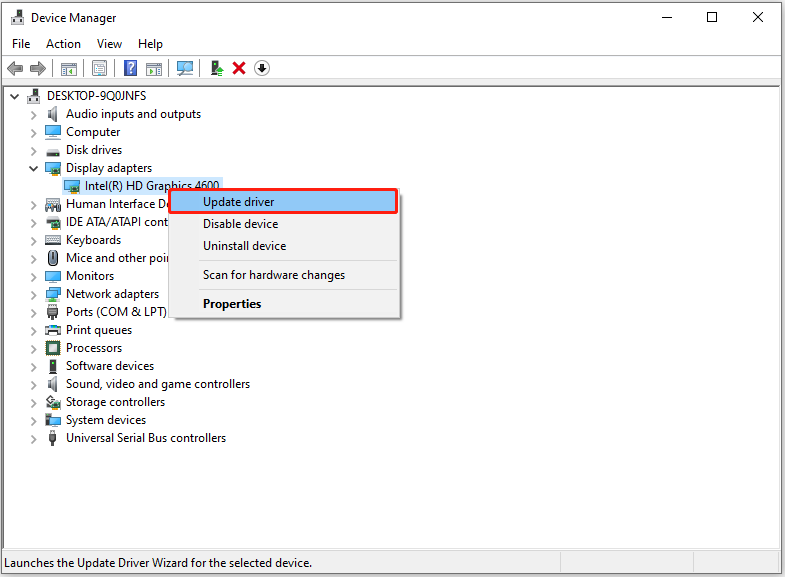Screen dimensions: 785x577
Task: Open Properties from the context menu
Action: click(x=284, y=304)
